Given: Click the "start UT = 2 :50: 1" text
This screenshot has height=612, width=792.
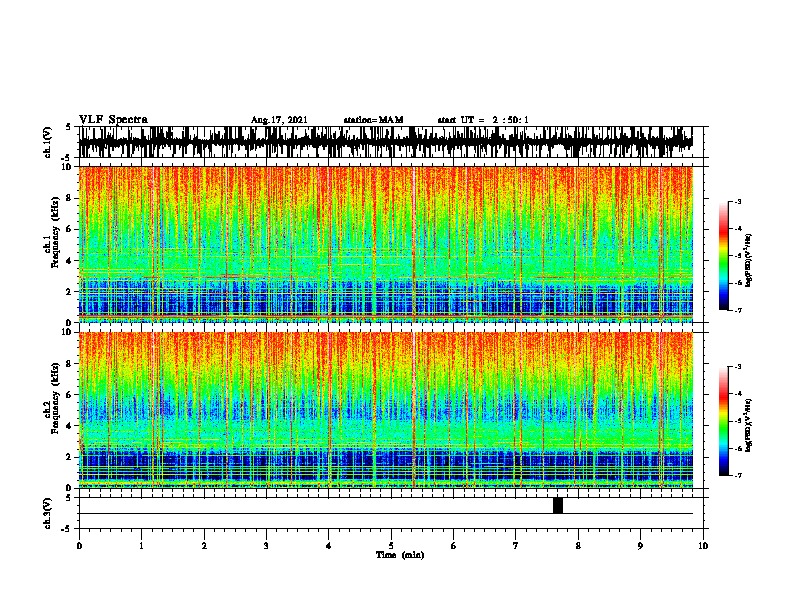Looking at the screenshot, I should pyautogui.click(x=483, y=120).
